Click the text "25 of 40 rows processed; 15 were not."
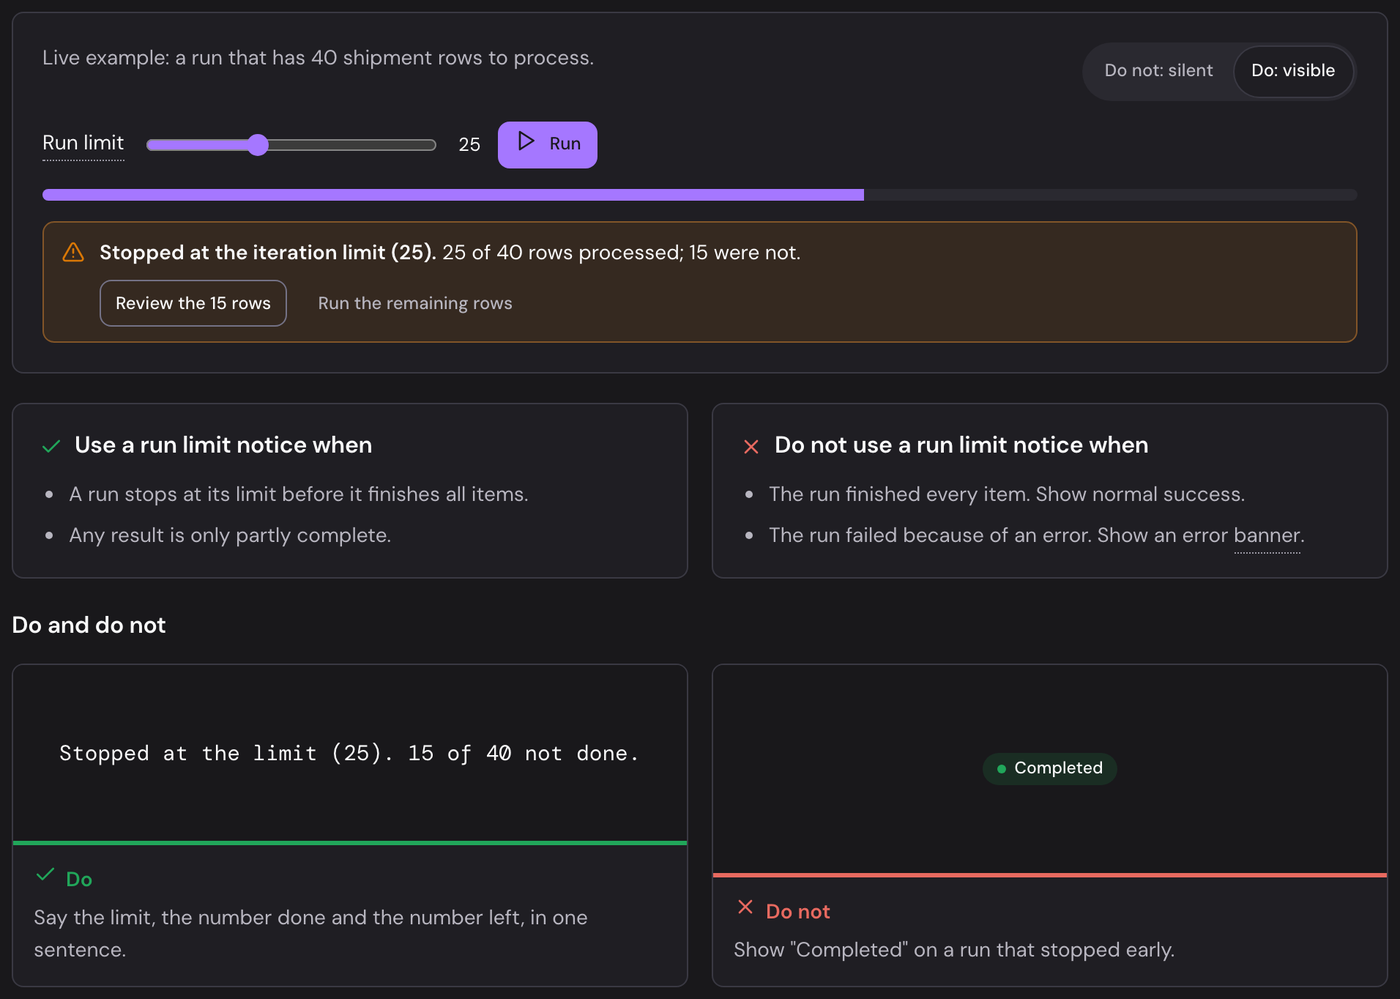 621,253
